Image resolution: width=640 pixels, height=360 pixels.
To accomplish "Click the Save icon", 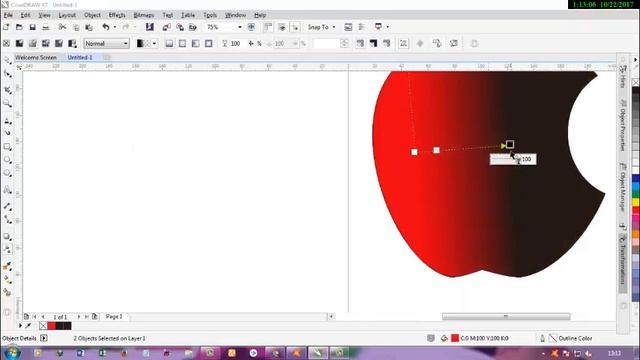I will click(32, 27).
